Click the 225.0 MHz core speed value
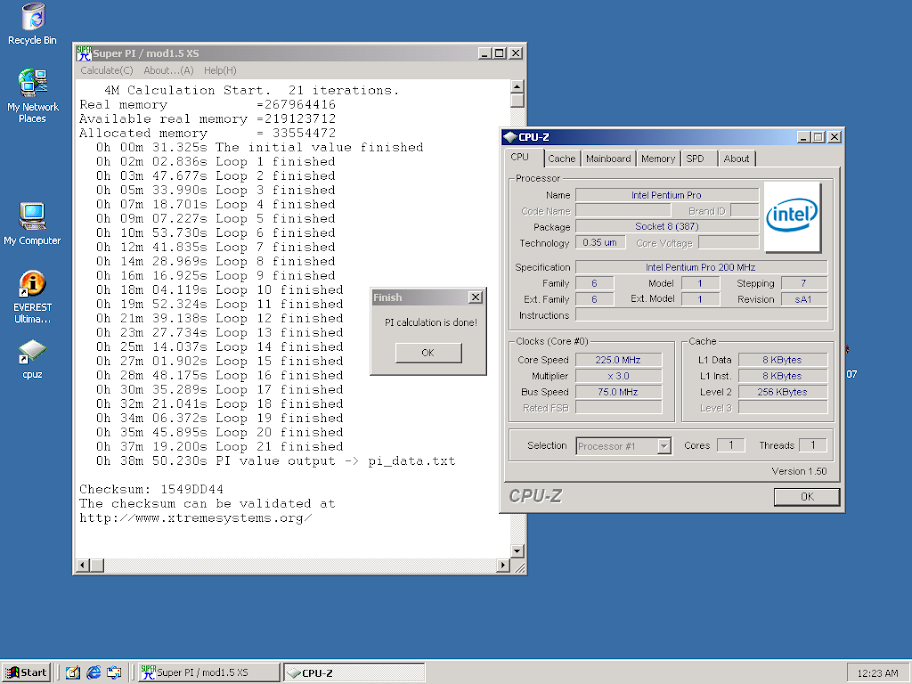The height and width of the screenshot is (684, 912). pos(618,359)
